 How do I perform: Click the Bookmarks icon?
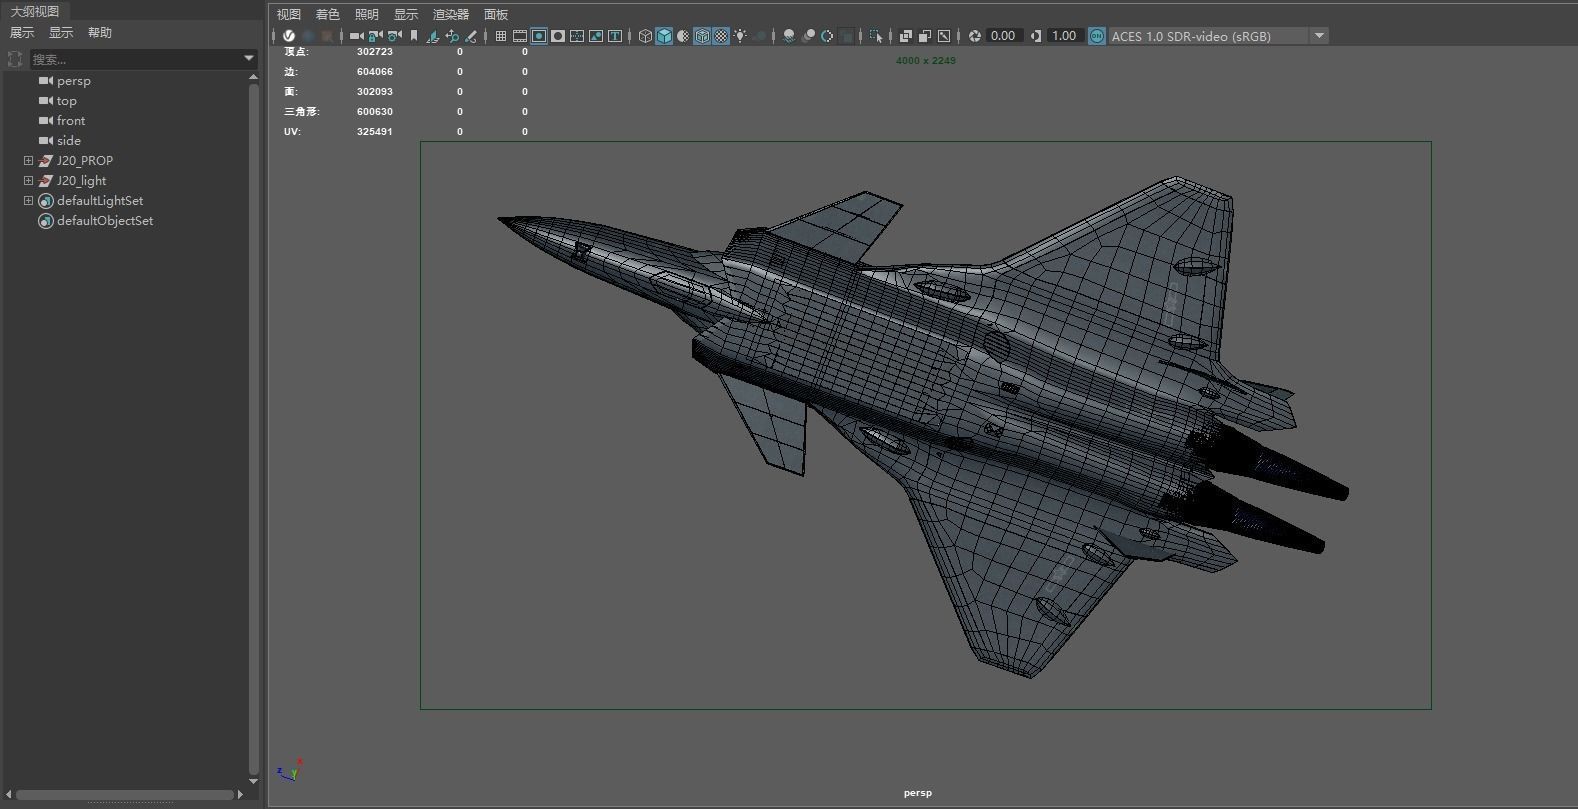414,36
